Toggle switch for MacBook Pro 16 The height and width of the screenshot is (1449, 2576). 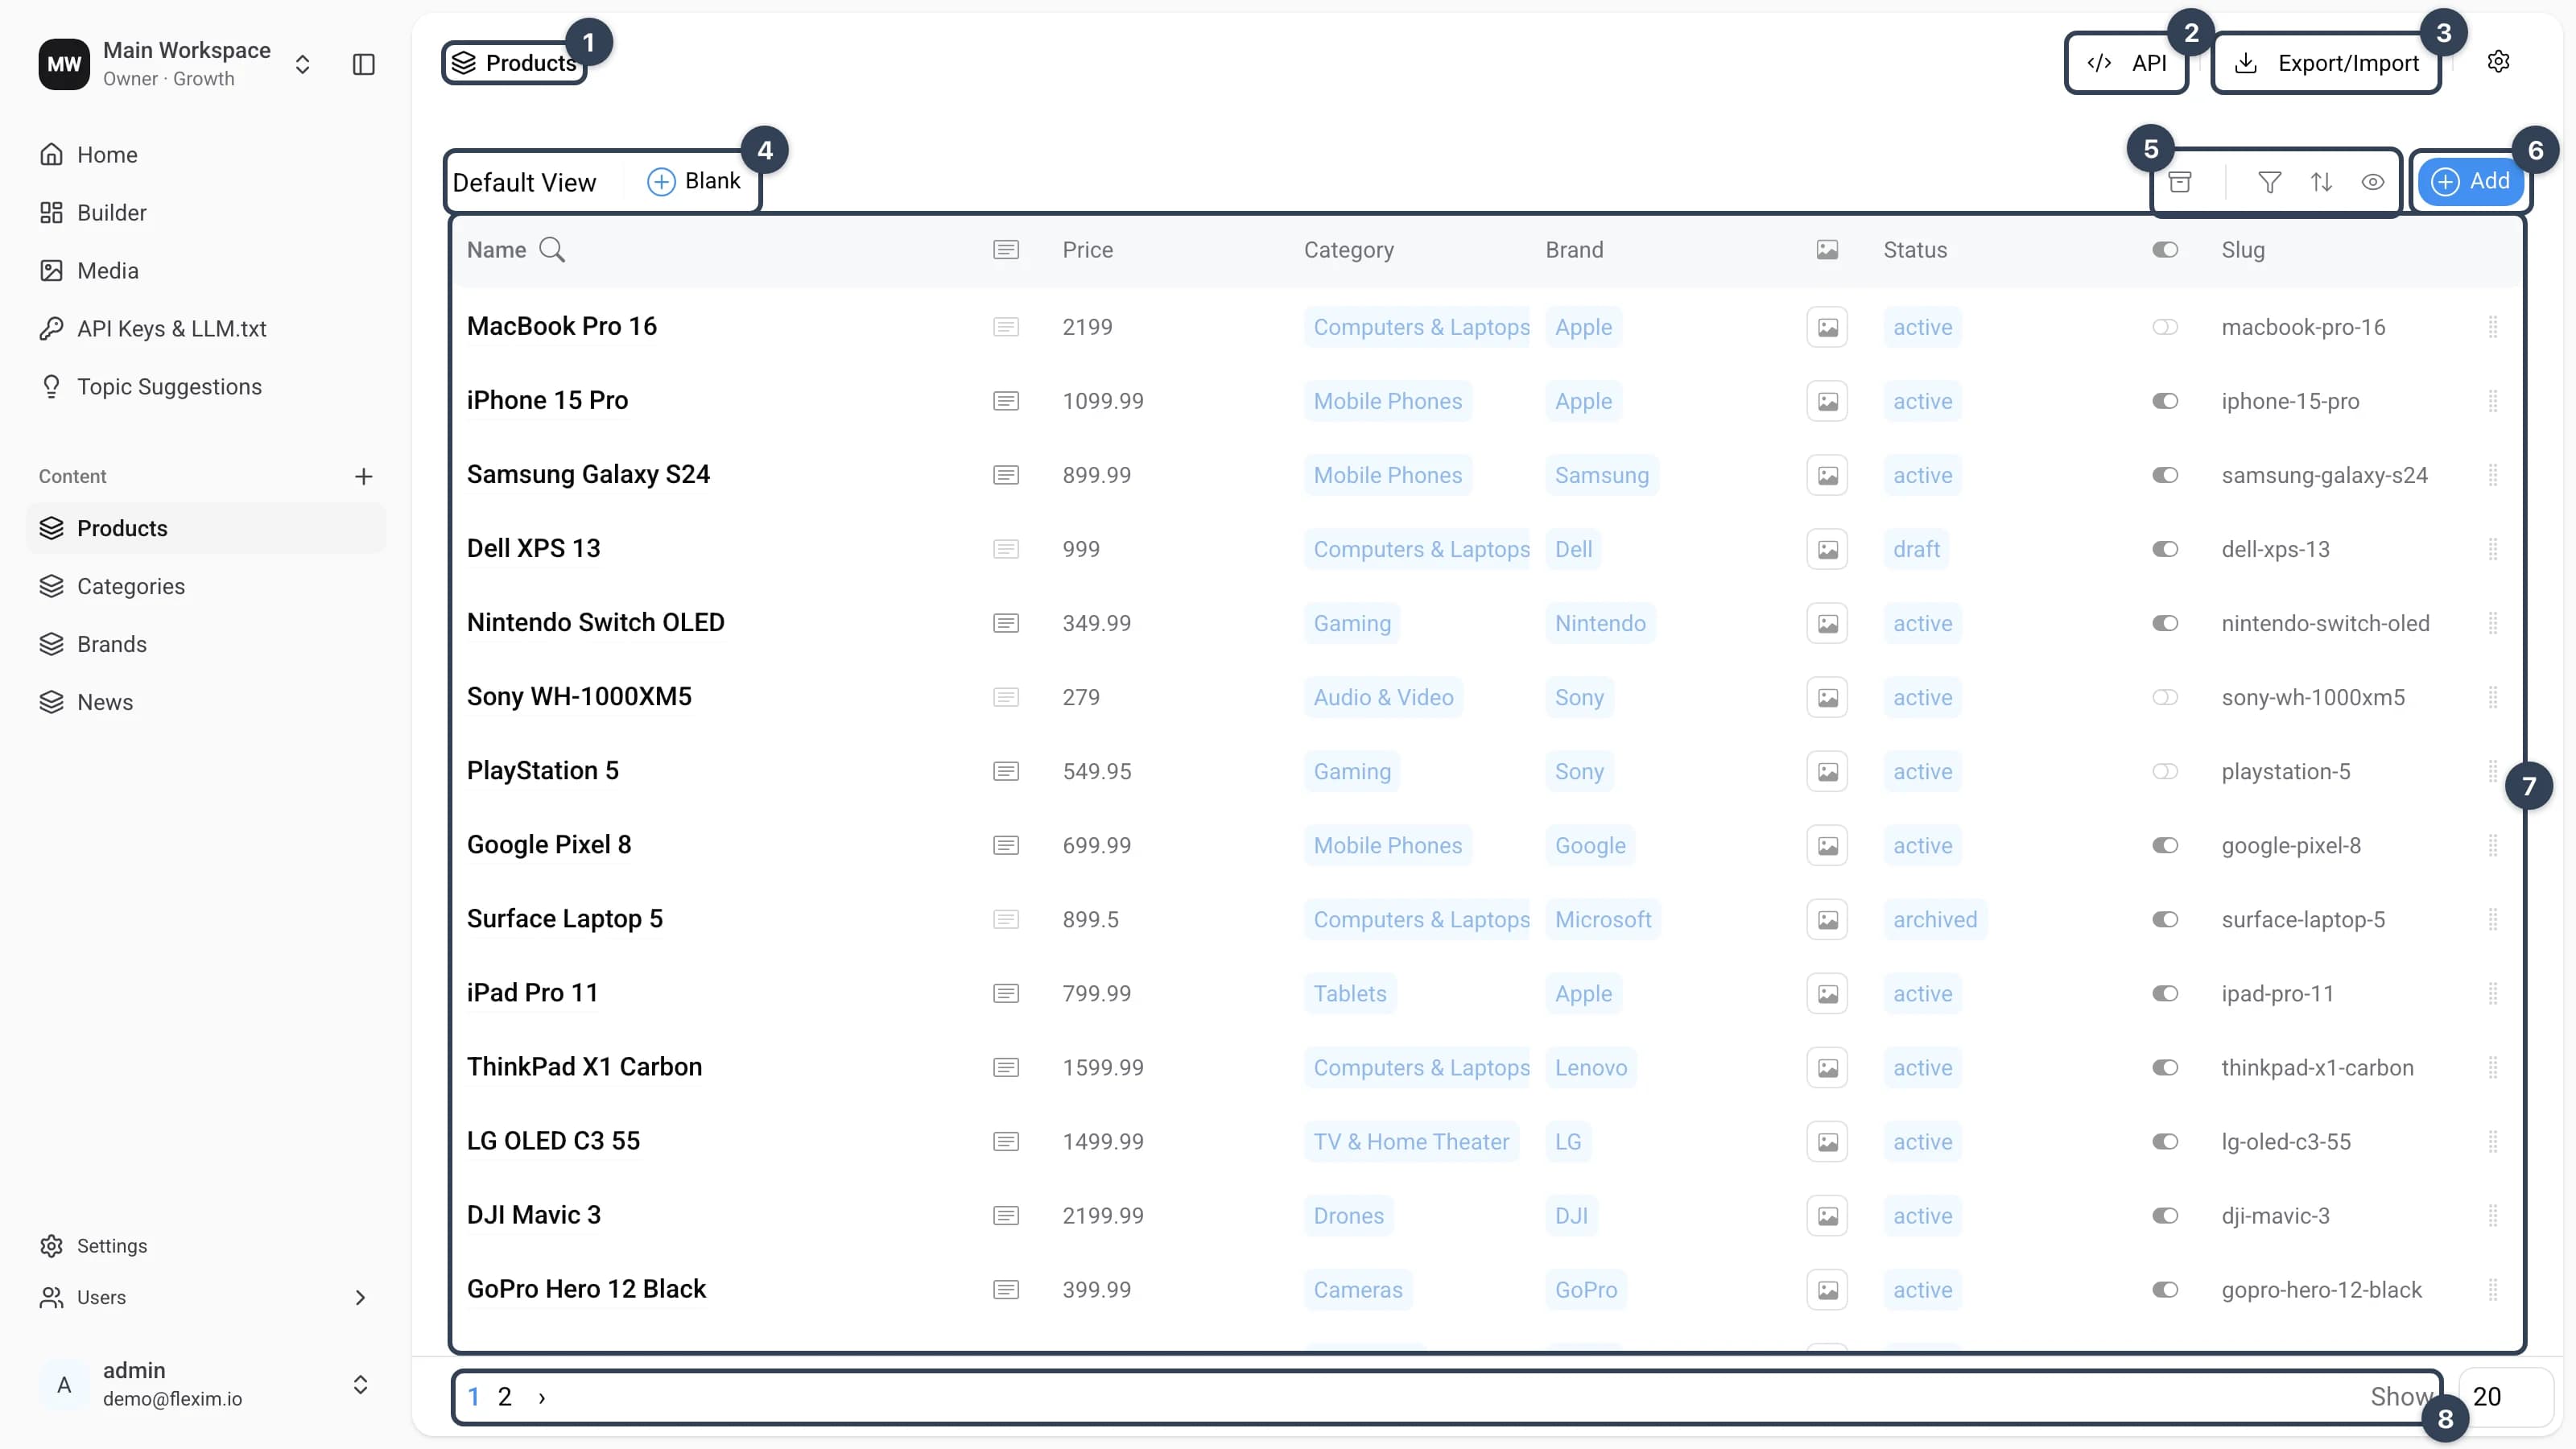(x=2165, y=327)
